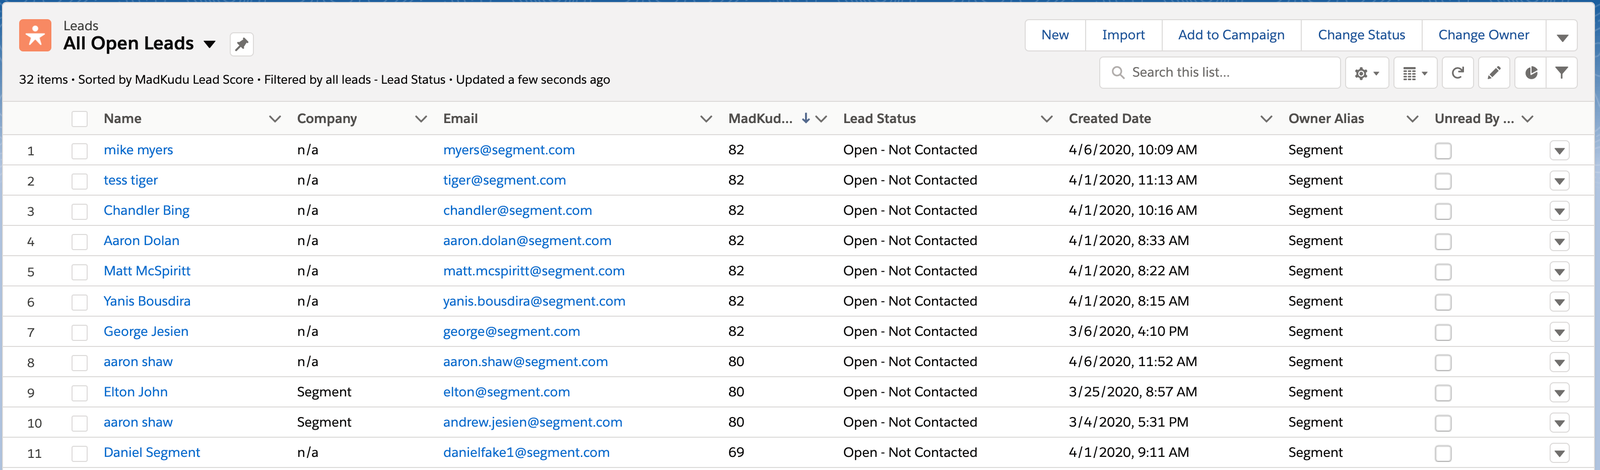The height and width of the screenshot is (470, 1600).
Task: Open the Daniel Segment lead
Action: pyautogui.click(x=152, y=452)
